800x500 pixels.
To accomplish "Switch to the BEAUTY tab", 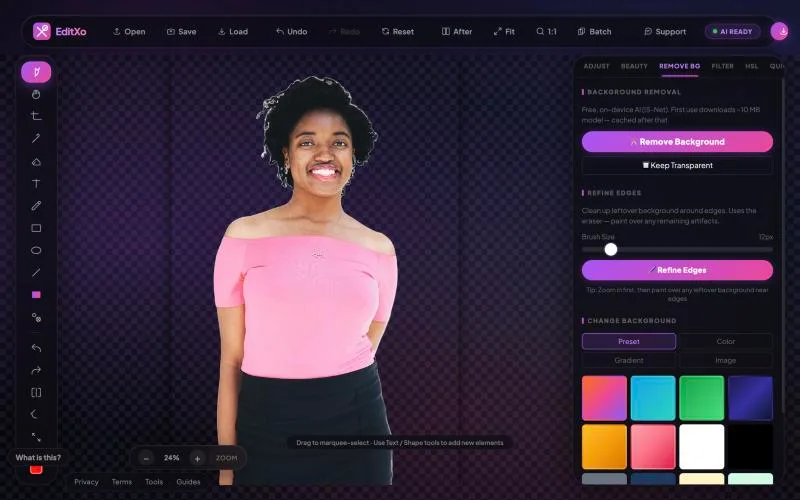I will point(634,66).
